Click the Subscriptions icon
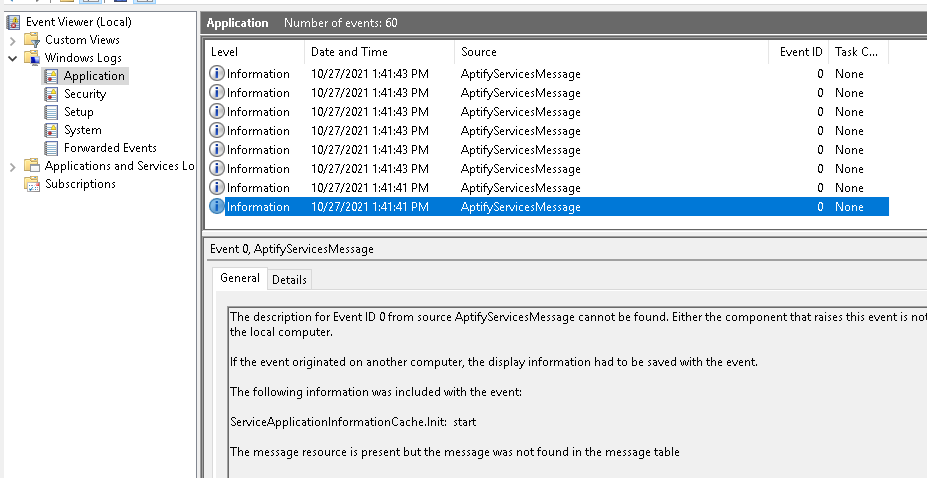The width and height of the screenshot is (927, 478). [x=31, y=184]
